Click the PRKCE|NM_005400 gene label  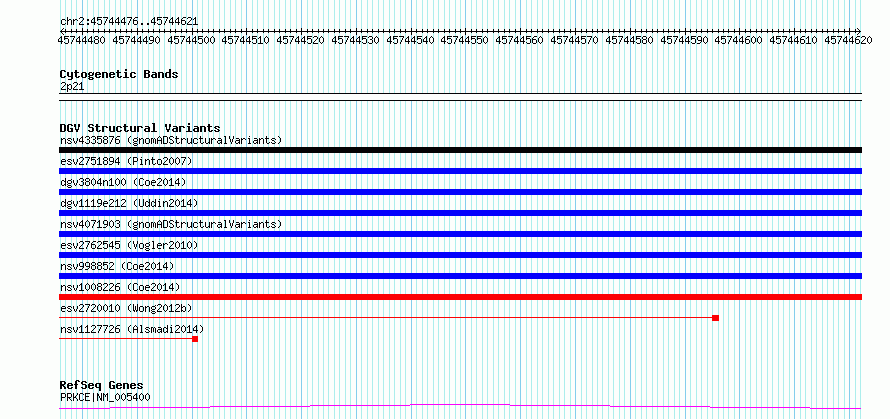(105, 397)
